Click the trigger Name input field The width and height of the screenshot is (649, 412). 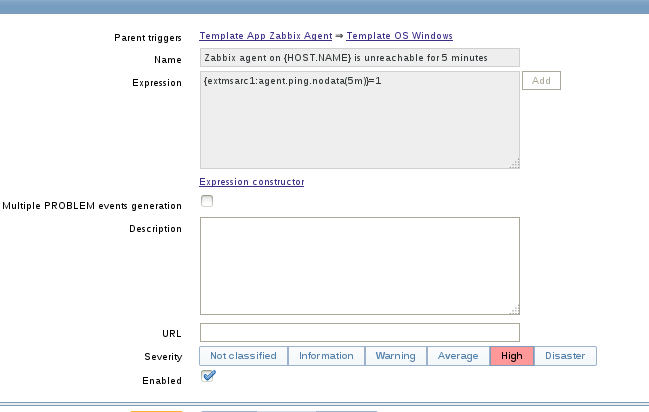360,58
